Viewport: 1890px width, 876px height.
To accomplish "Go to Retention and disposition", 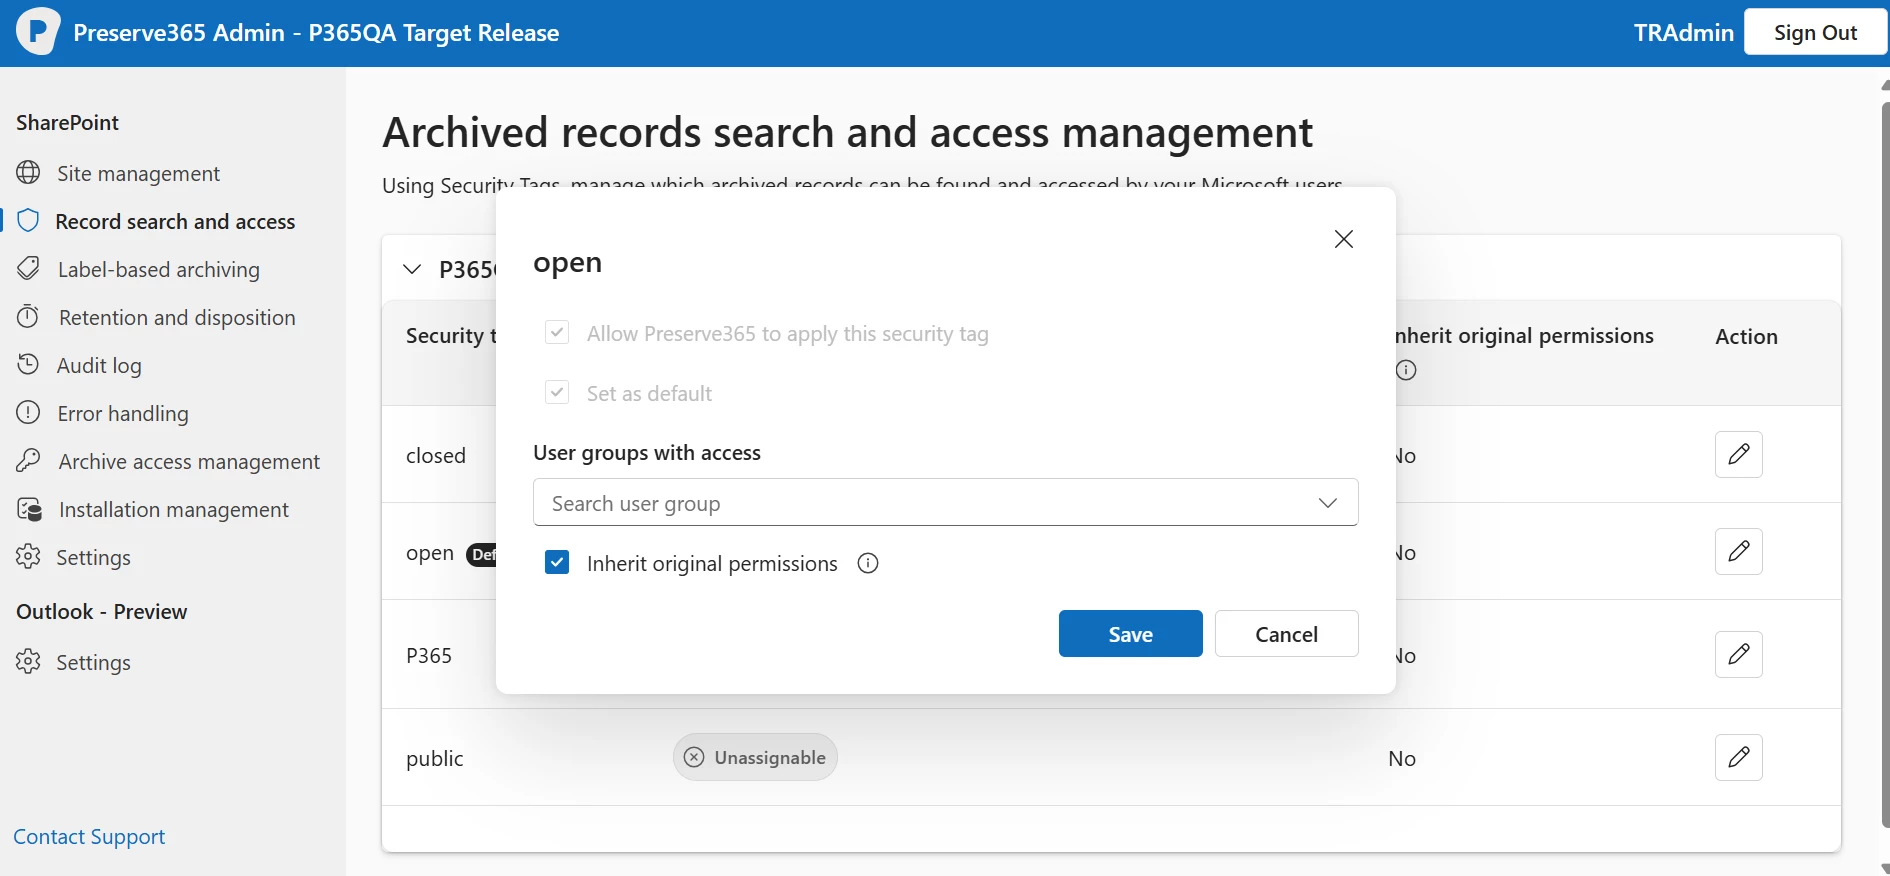I will point(177,317).
